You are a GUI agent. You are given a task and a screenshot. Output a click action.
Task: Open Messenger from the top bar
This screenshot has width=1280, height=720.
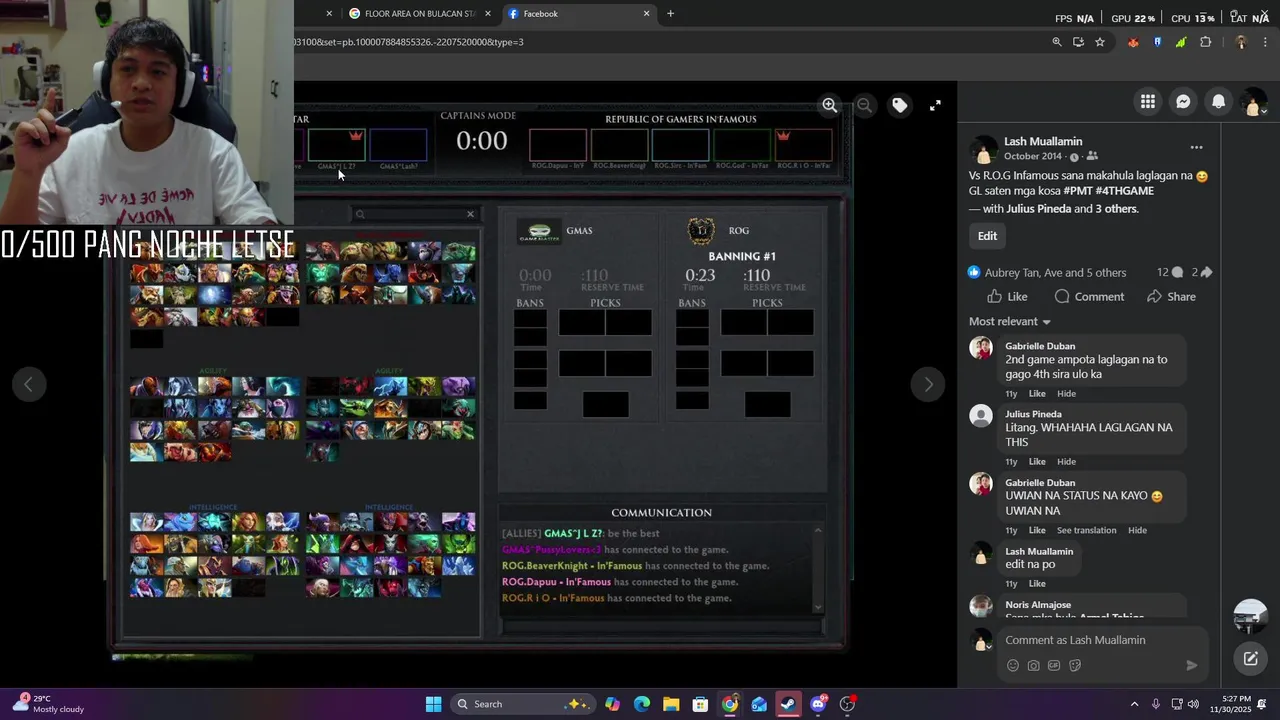(1183, 101)
